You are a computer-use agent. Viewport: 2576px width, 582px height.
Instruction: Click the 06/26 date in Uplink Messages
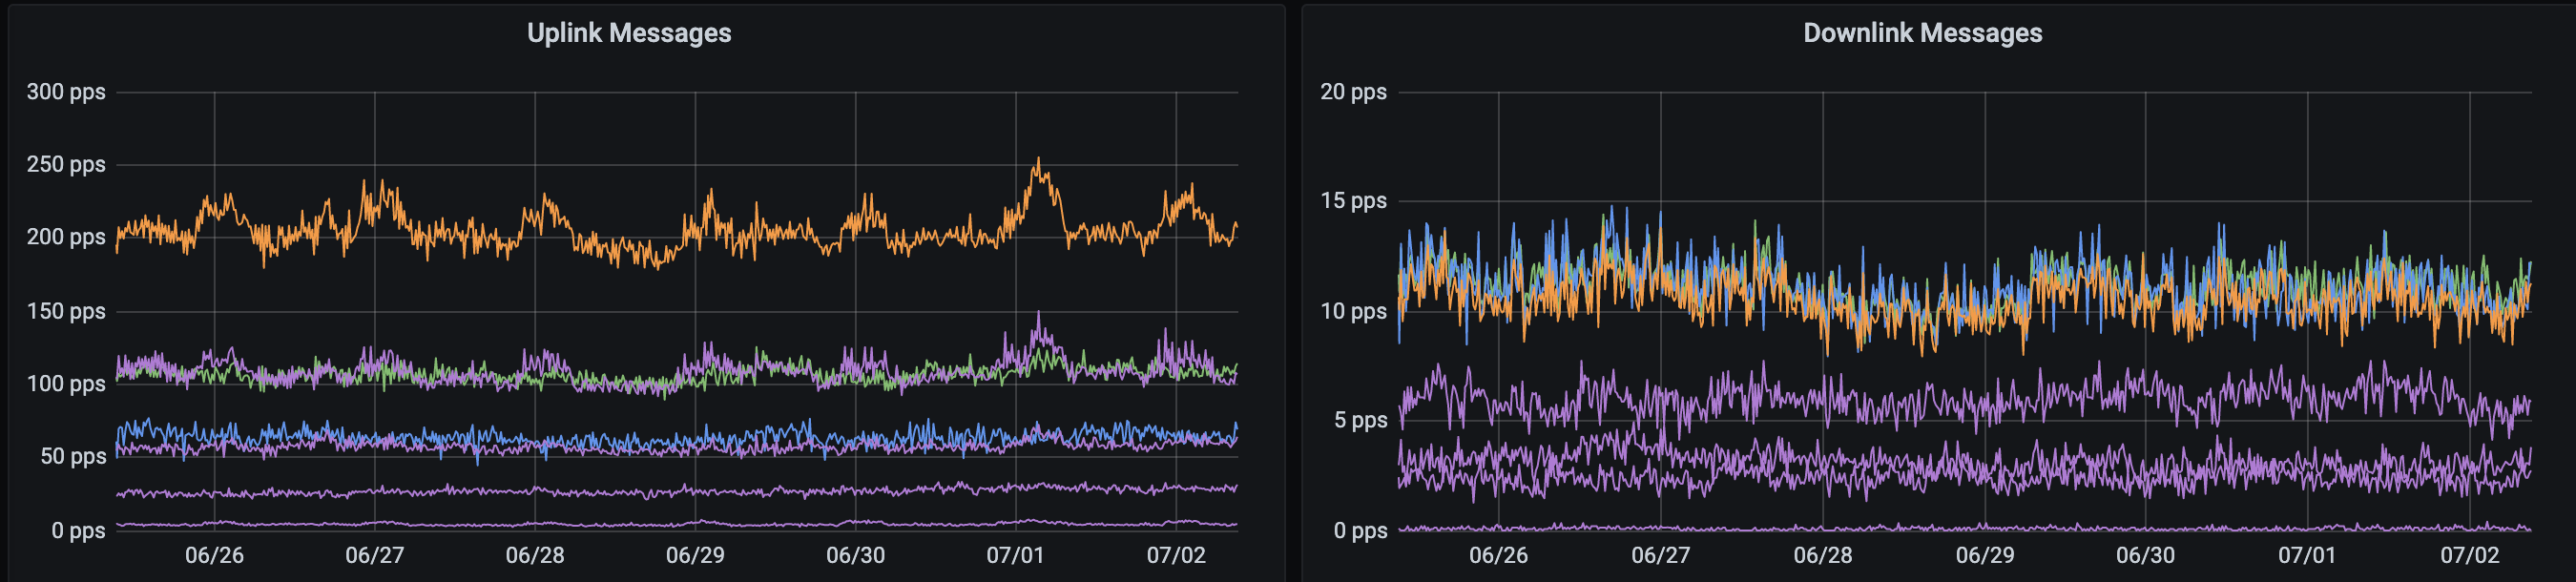pos(214,556)
